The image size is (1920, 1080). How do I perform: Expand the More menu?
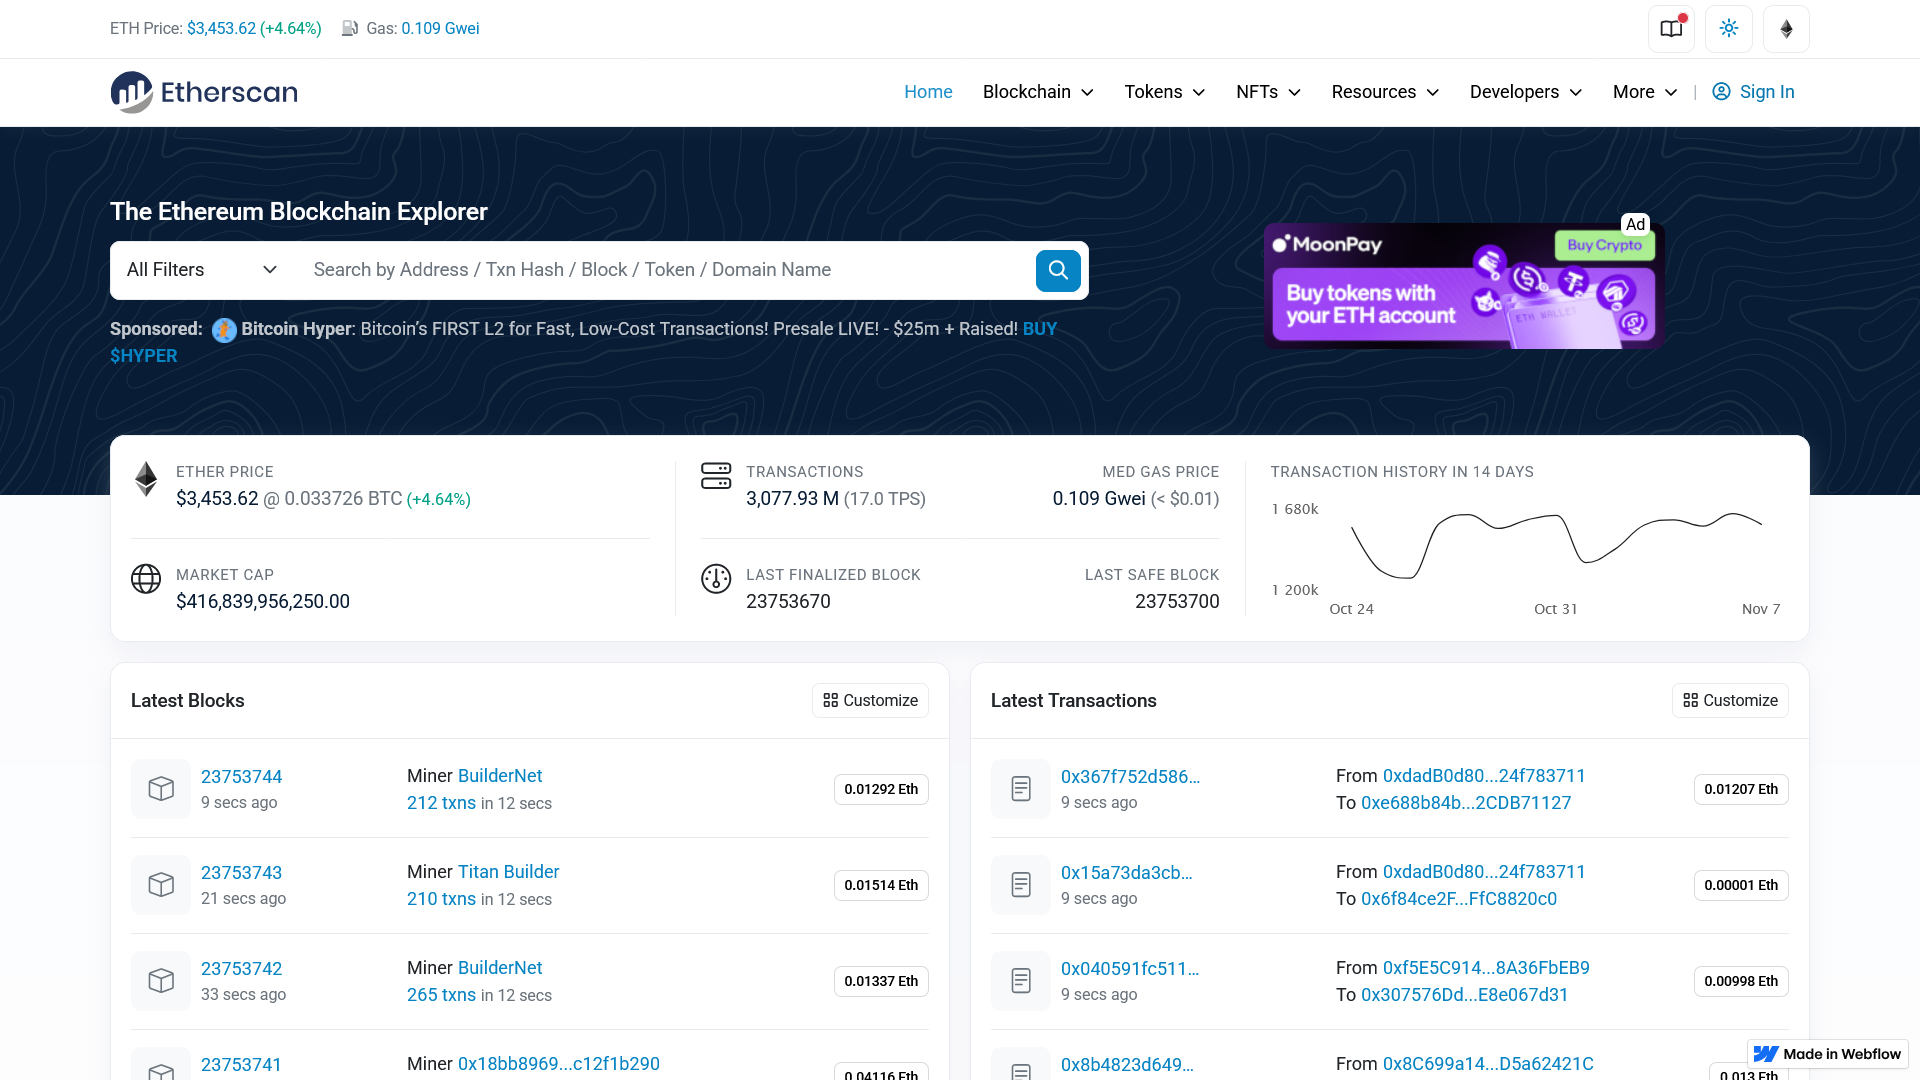(x=1645, y=92)
